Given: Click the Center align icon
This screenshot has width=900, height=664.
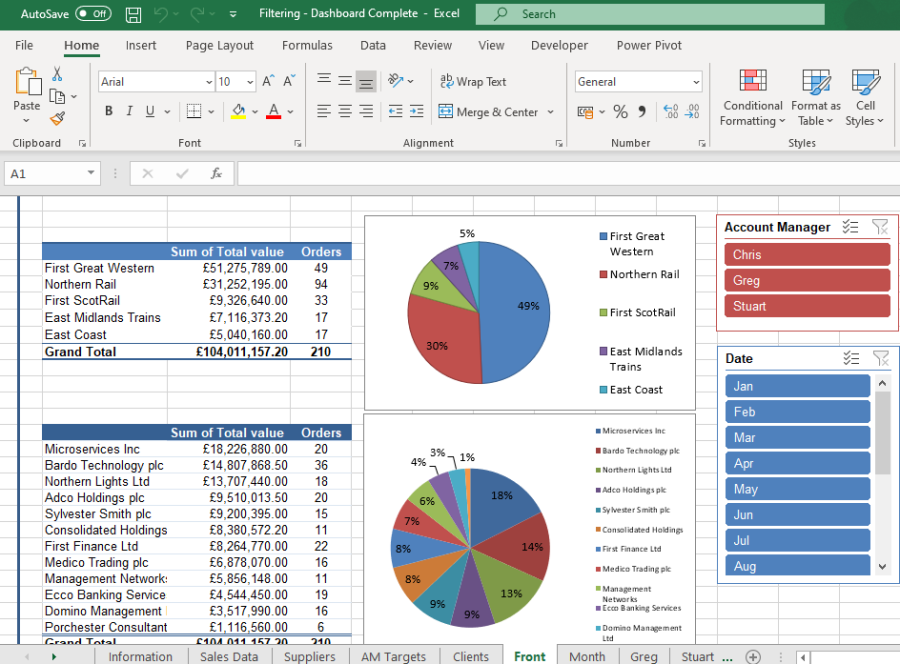Looking at the screenshot, I should pyautogui.click(x=345, y=111).
